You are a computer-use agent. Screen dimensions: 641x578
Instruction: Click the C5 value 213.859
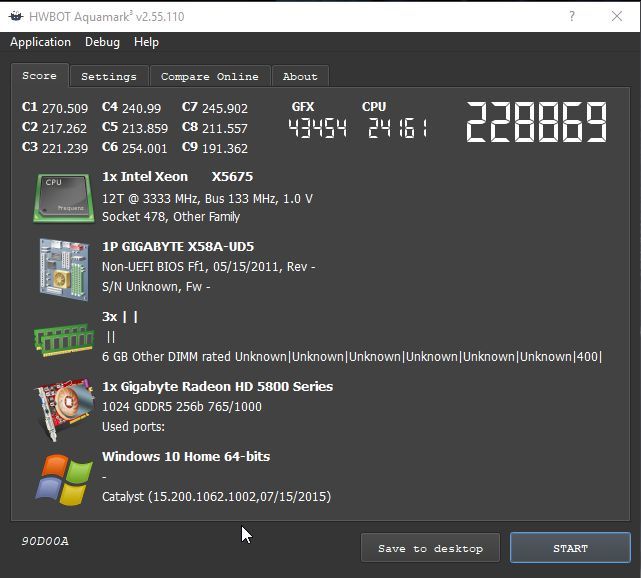coord(145,128)
